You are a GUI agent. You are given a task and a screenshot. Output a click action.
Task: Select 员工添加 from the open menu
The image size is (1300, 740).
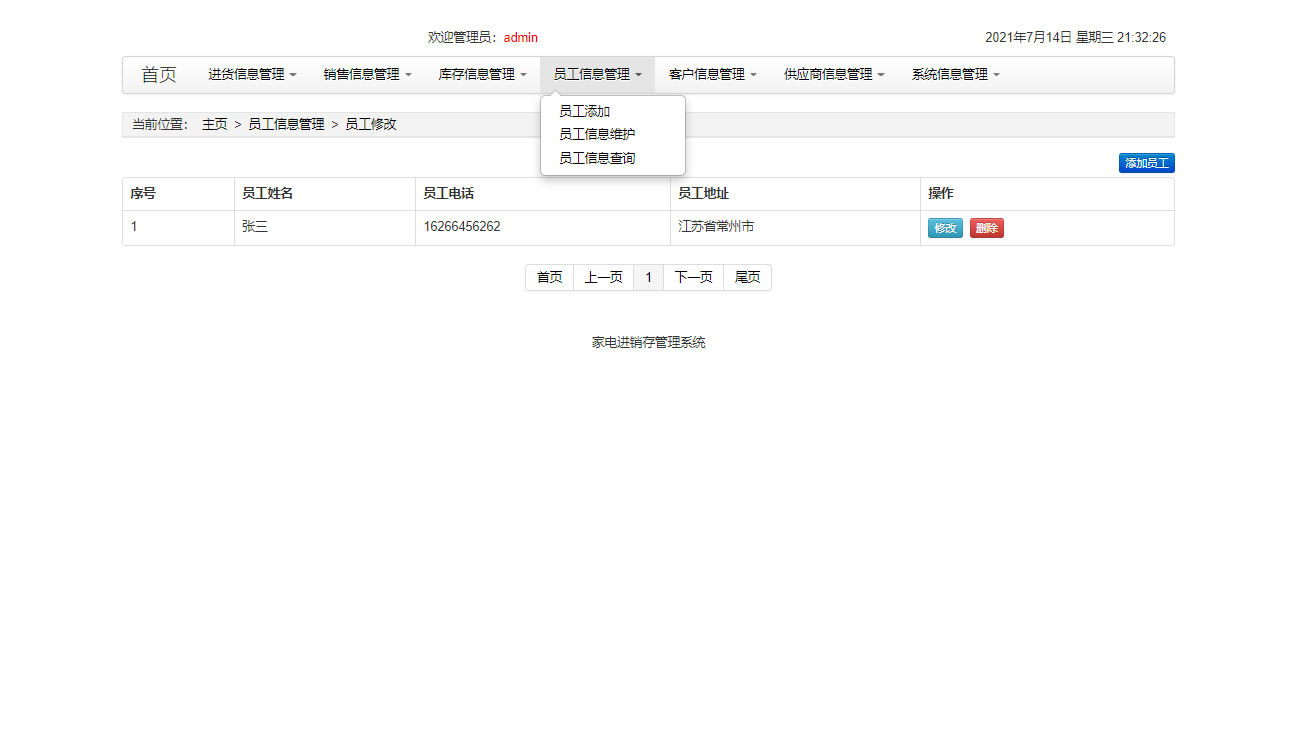(x=584, y=111)
